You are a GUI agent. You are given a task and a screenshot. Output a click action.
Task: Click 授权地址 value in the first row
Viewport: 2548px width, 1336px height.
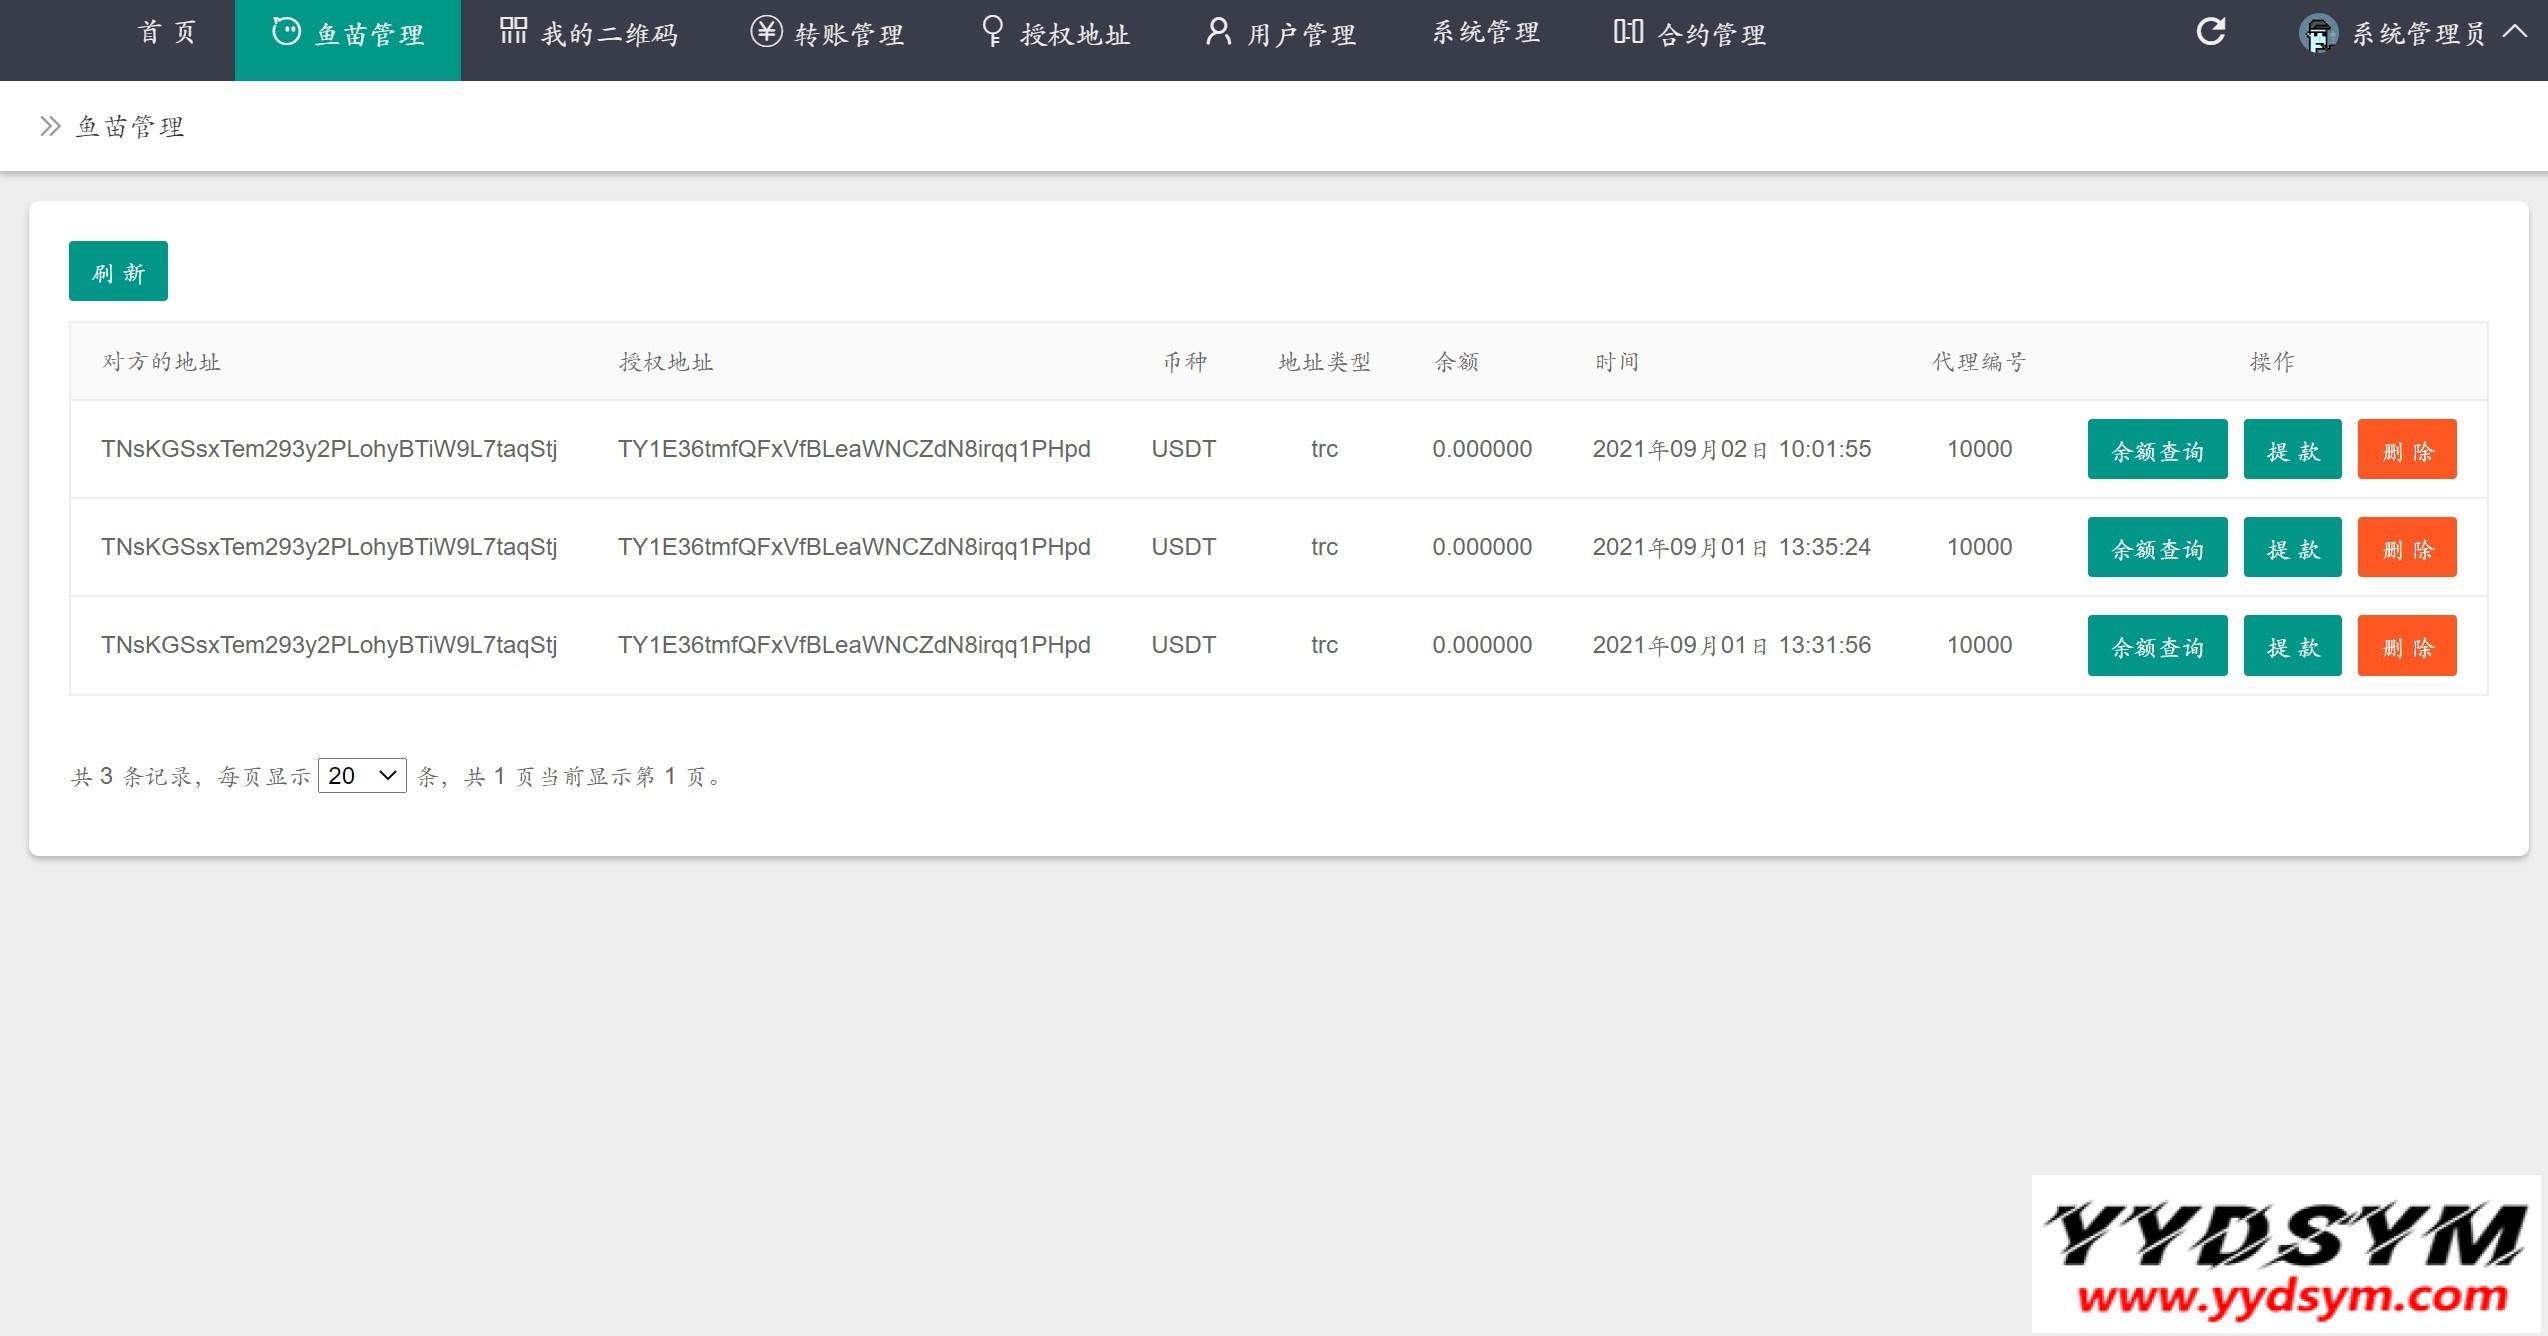[854, 450]
